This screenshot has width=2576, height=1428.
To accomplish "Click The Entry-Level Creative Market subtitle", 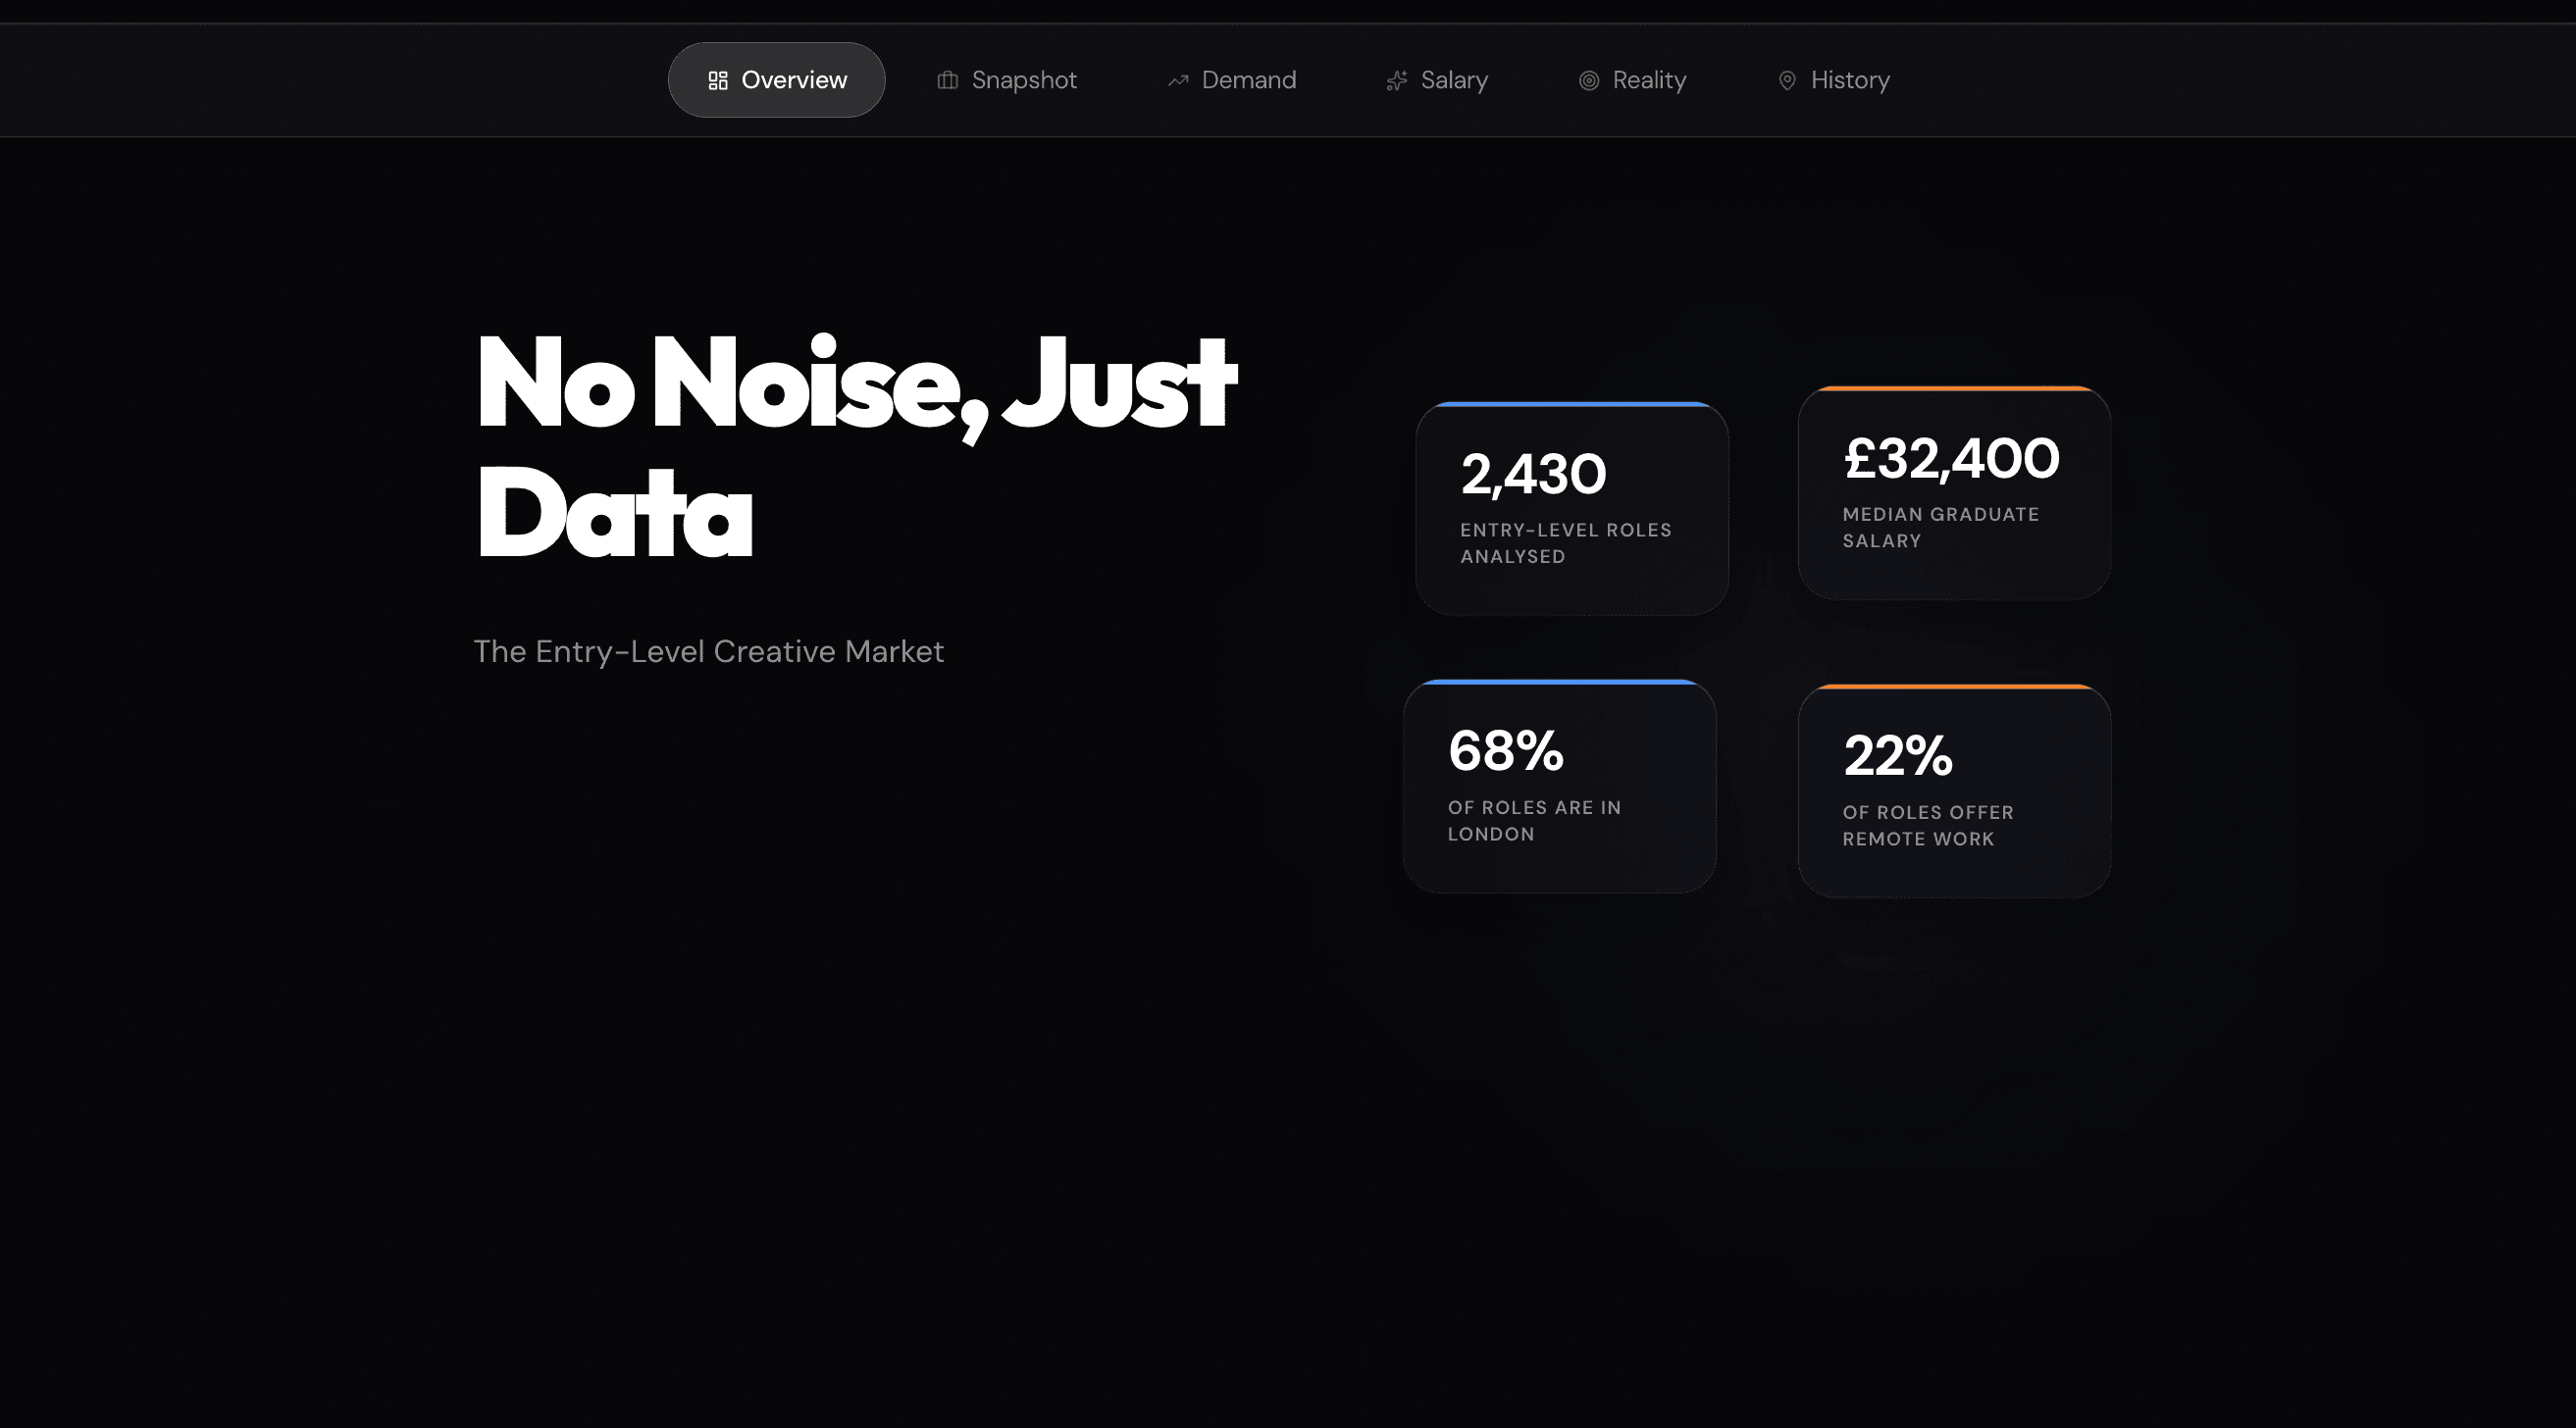I will click(x=709, y=651).
